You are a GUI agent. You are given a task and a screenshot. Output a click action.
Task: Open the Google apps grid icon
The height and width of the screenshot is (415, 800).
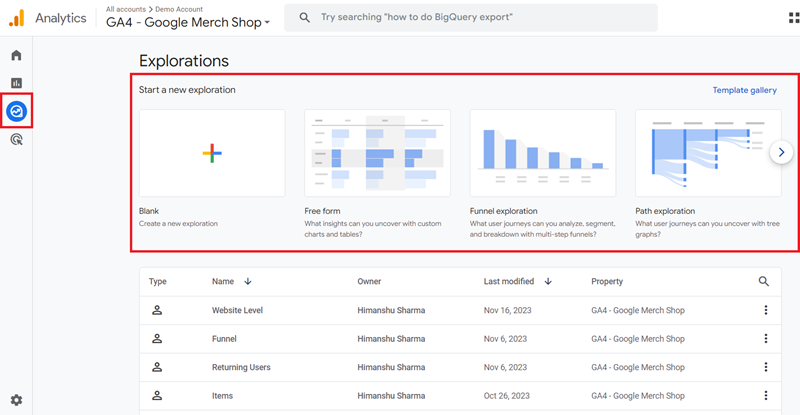pos(794,18)
